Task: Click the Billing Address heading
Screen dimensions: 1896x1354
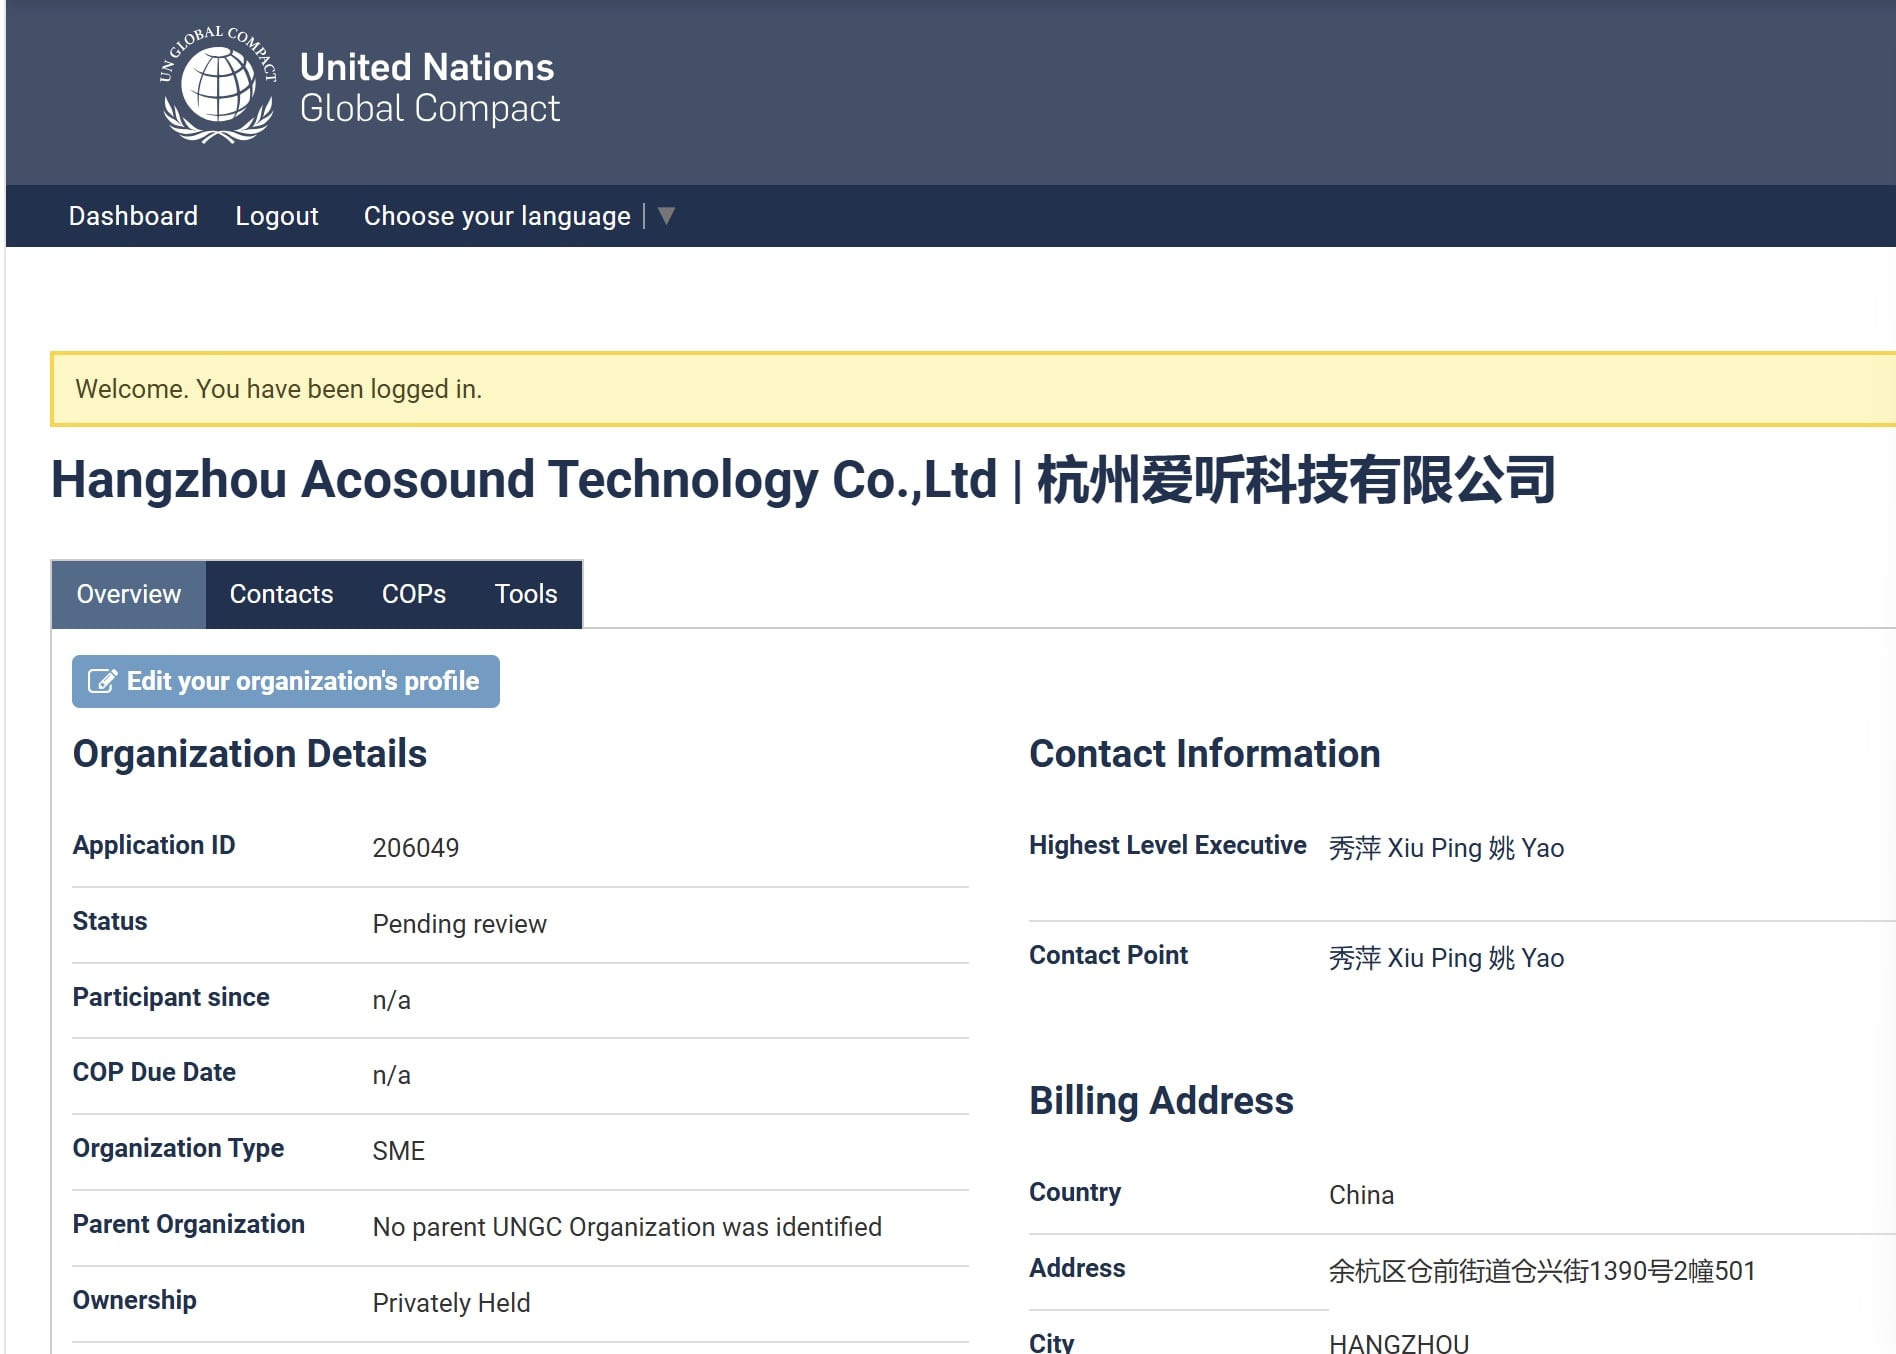Action: tap(1162, 1101)
